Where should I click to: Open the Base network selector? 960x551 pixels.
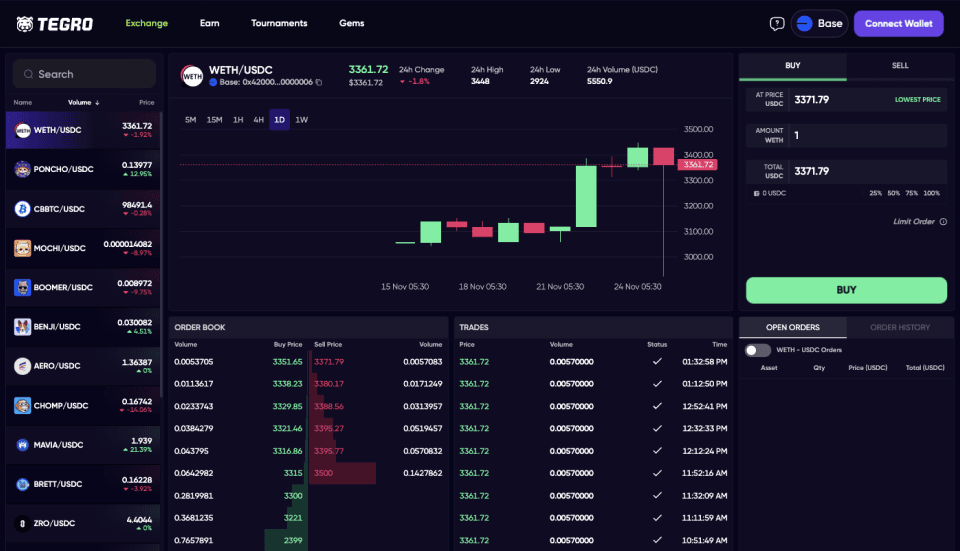click(819, 23)
